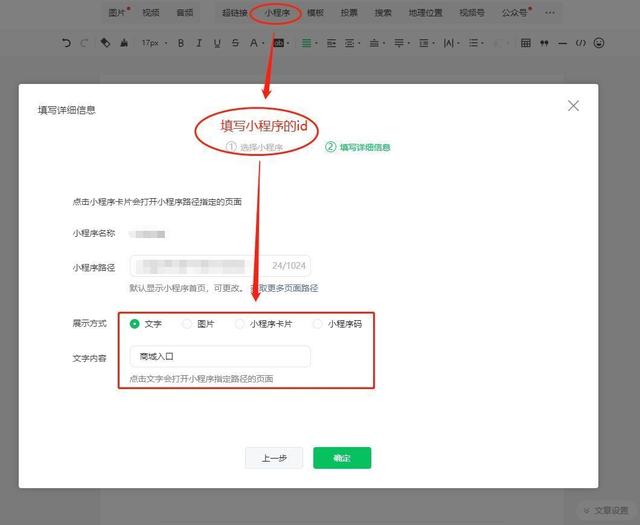Open the text background color dropdown
The height and width of the screenshot is (525, 640).
click(x=281, y=43)
